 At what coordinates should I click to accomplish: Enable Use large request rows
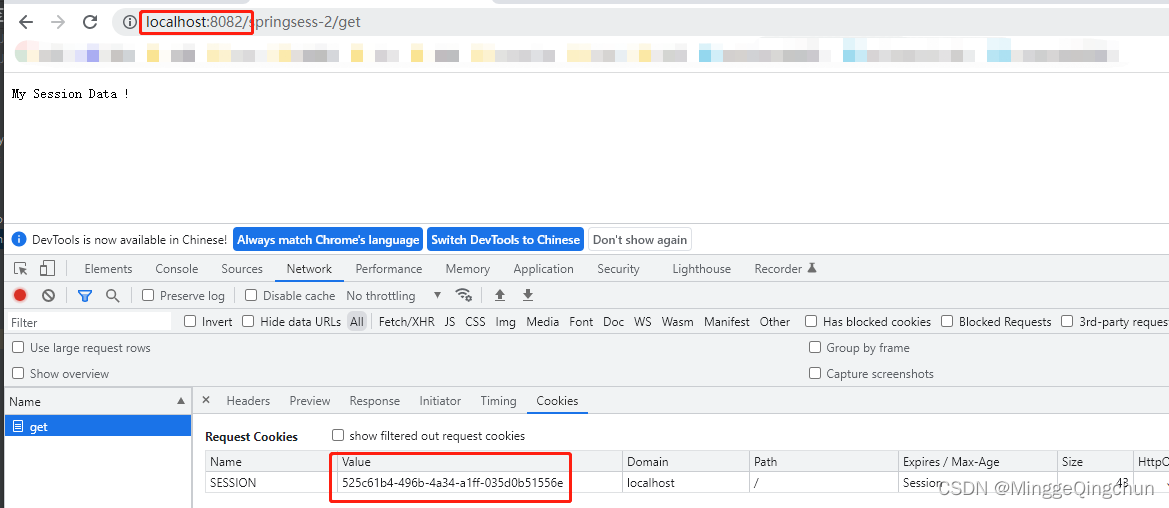(x=19, y=348)
